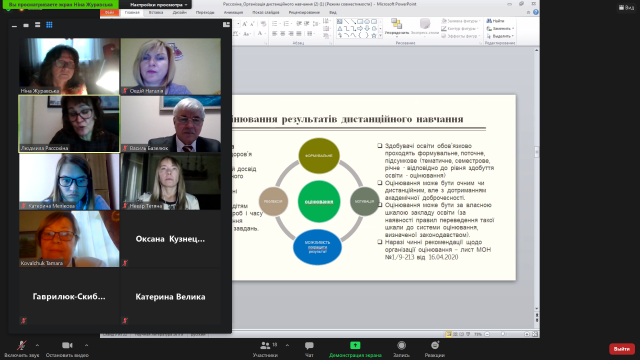Viewport: 640px width, 360px height.
Task: Minimize the video panel with dash icon
Action: click(x=15, y=25)
